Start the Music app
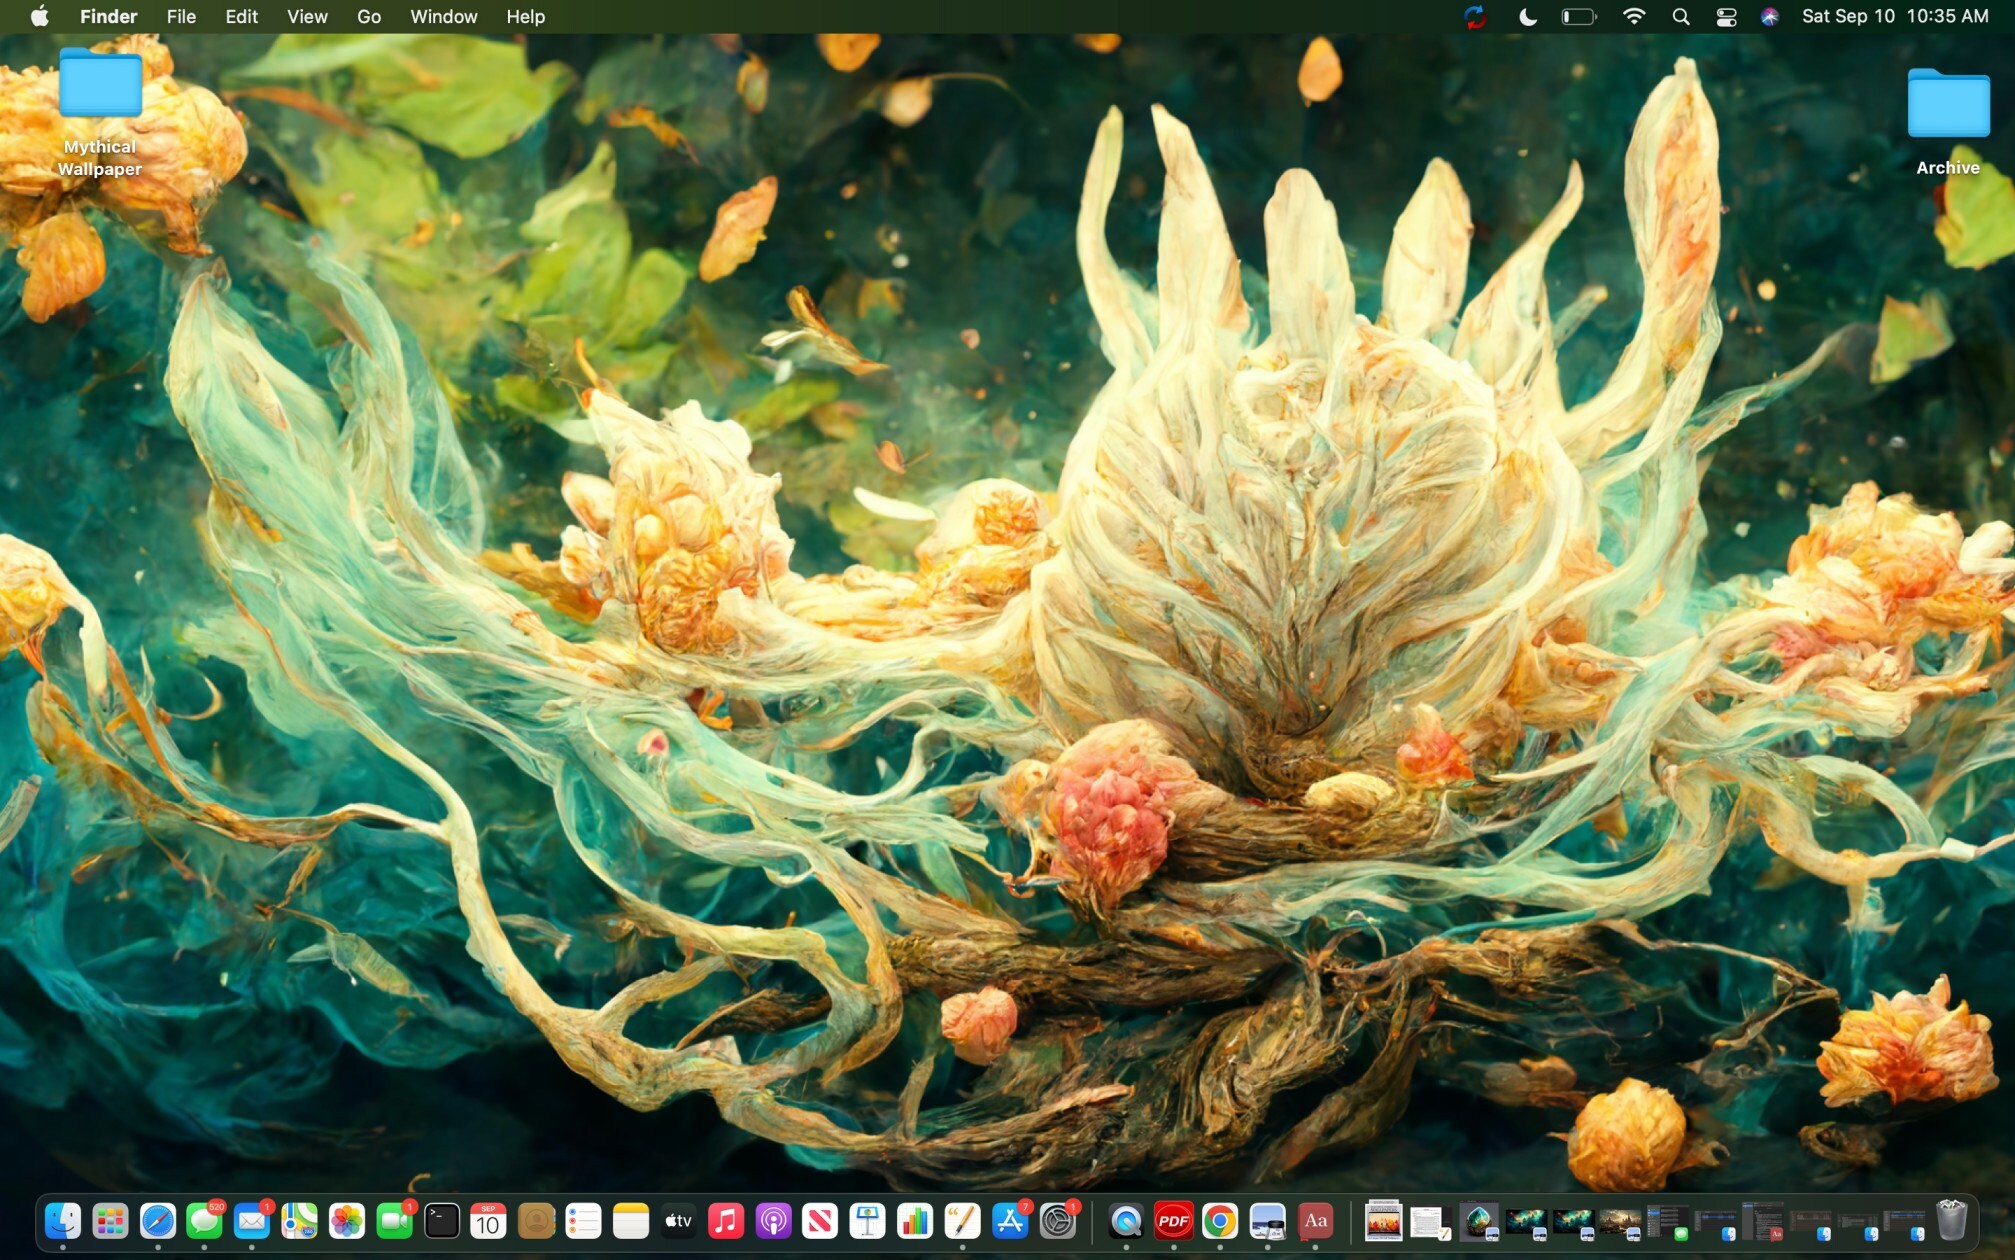This screenshot has width=2015, height=1260. tap(725, 1220)
